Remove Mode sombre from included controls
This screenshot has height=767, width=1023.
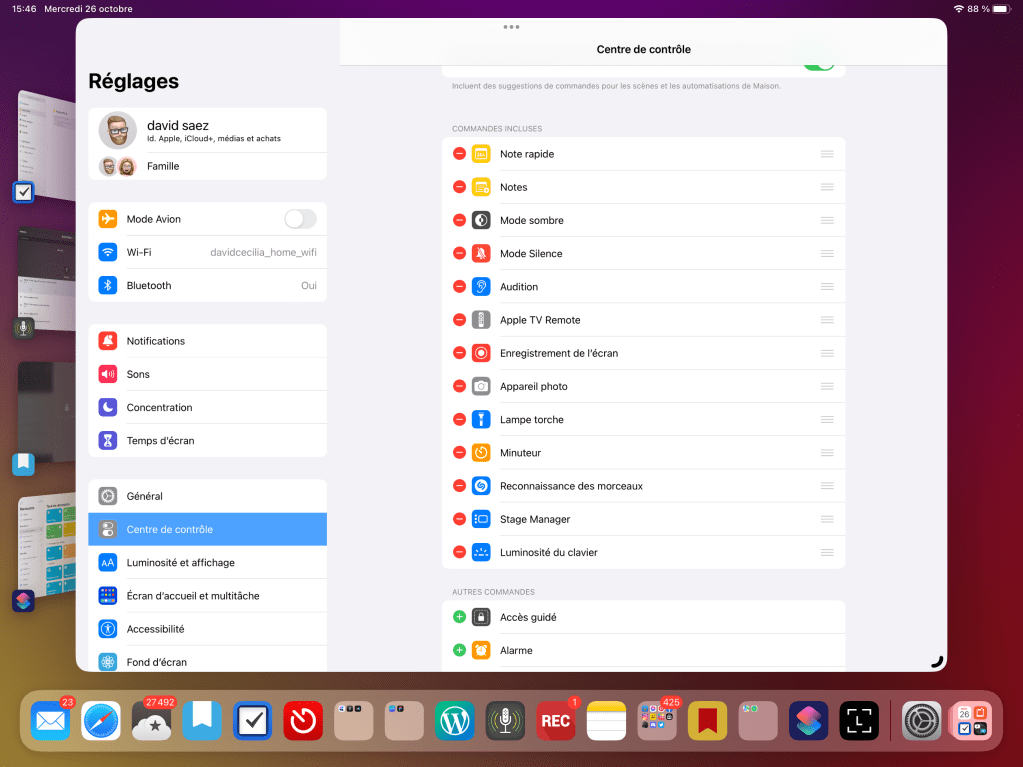459,220
